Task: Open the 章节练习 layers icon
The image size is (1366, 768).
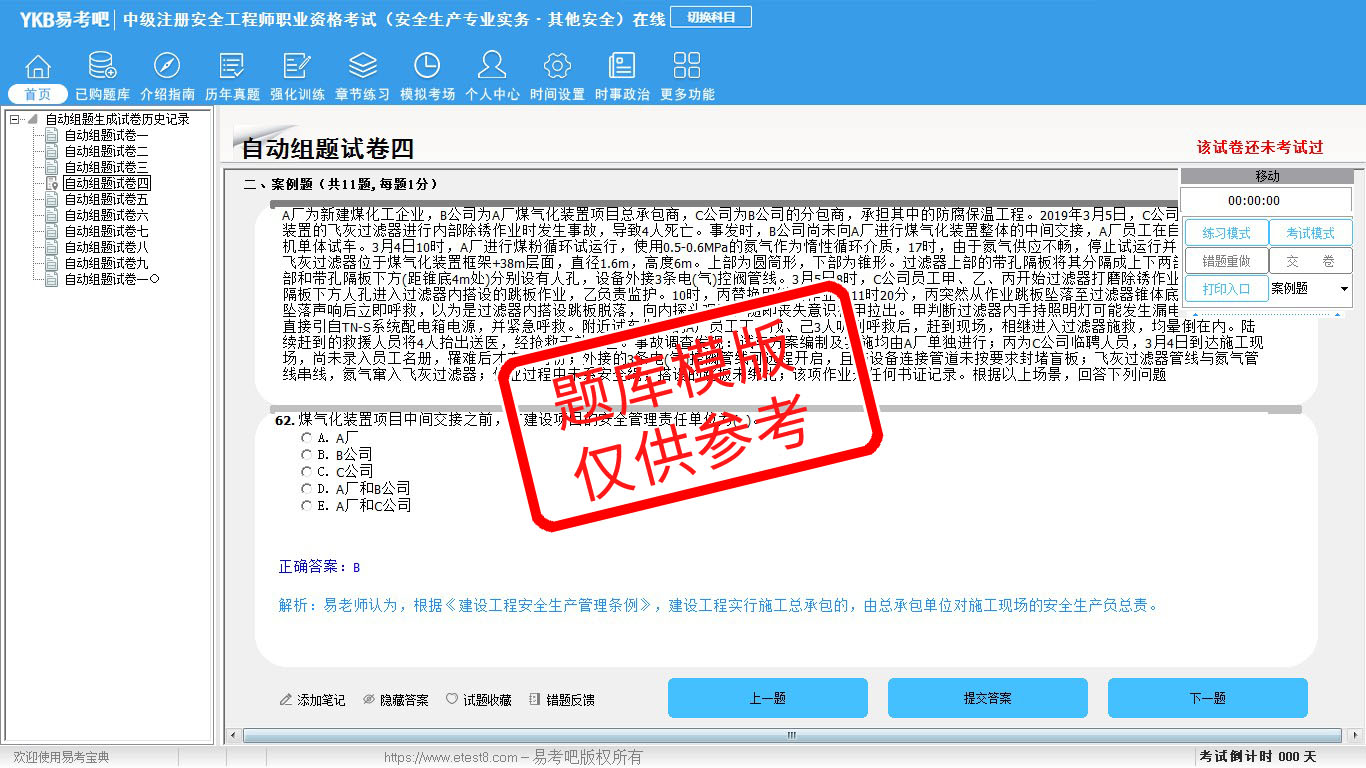Action: [x=362, y=66]
